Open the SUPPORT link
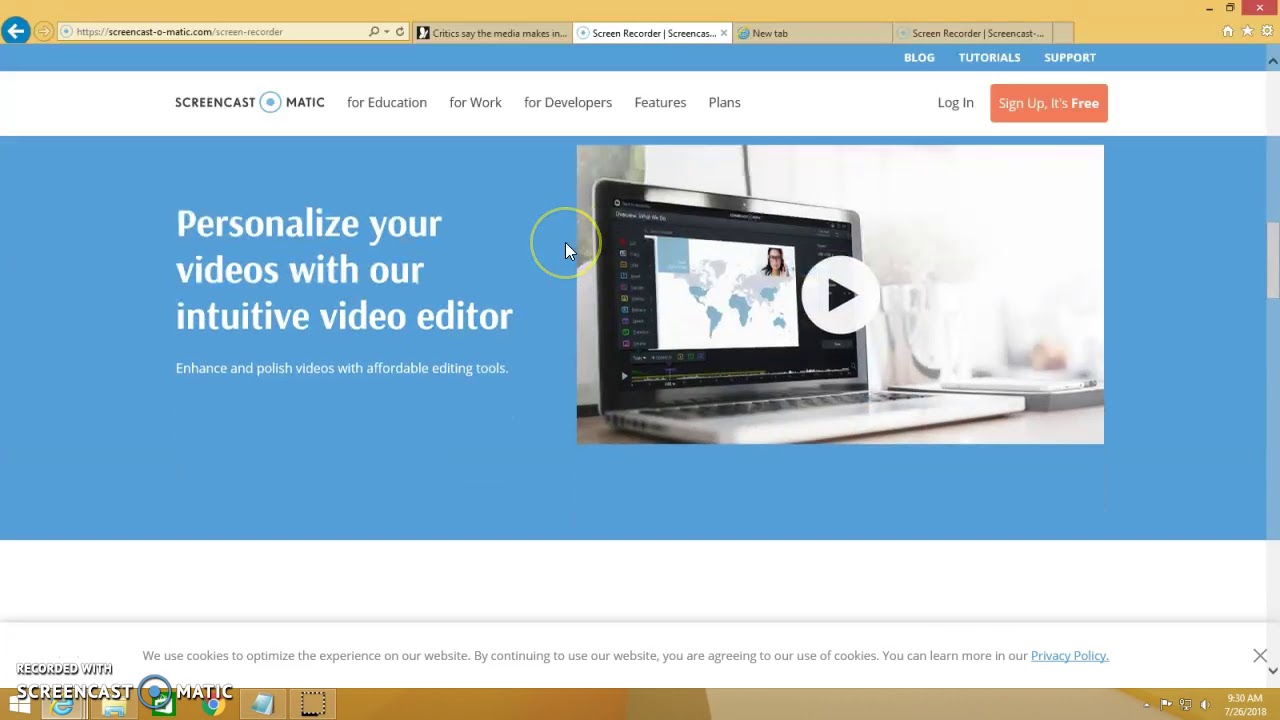The image size is (1280, 720). (1070, 57)
